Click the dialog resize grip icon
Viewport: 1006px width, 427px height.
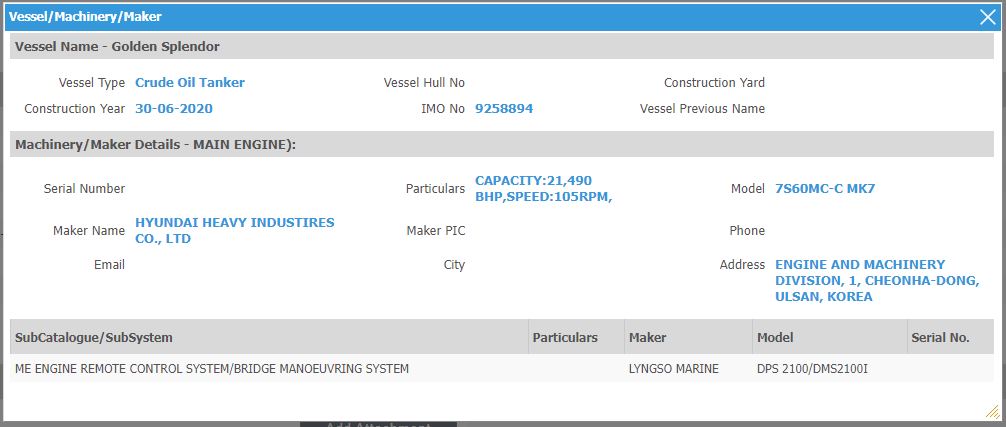click(x=993, y=410)
